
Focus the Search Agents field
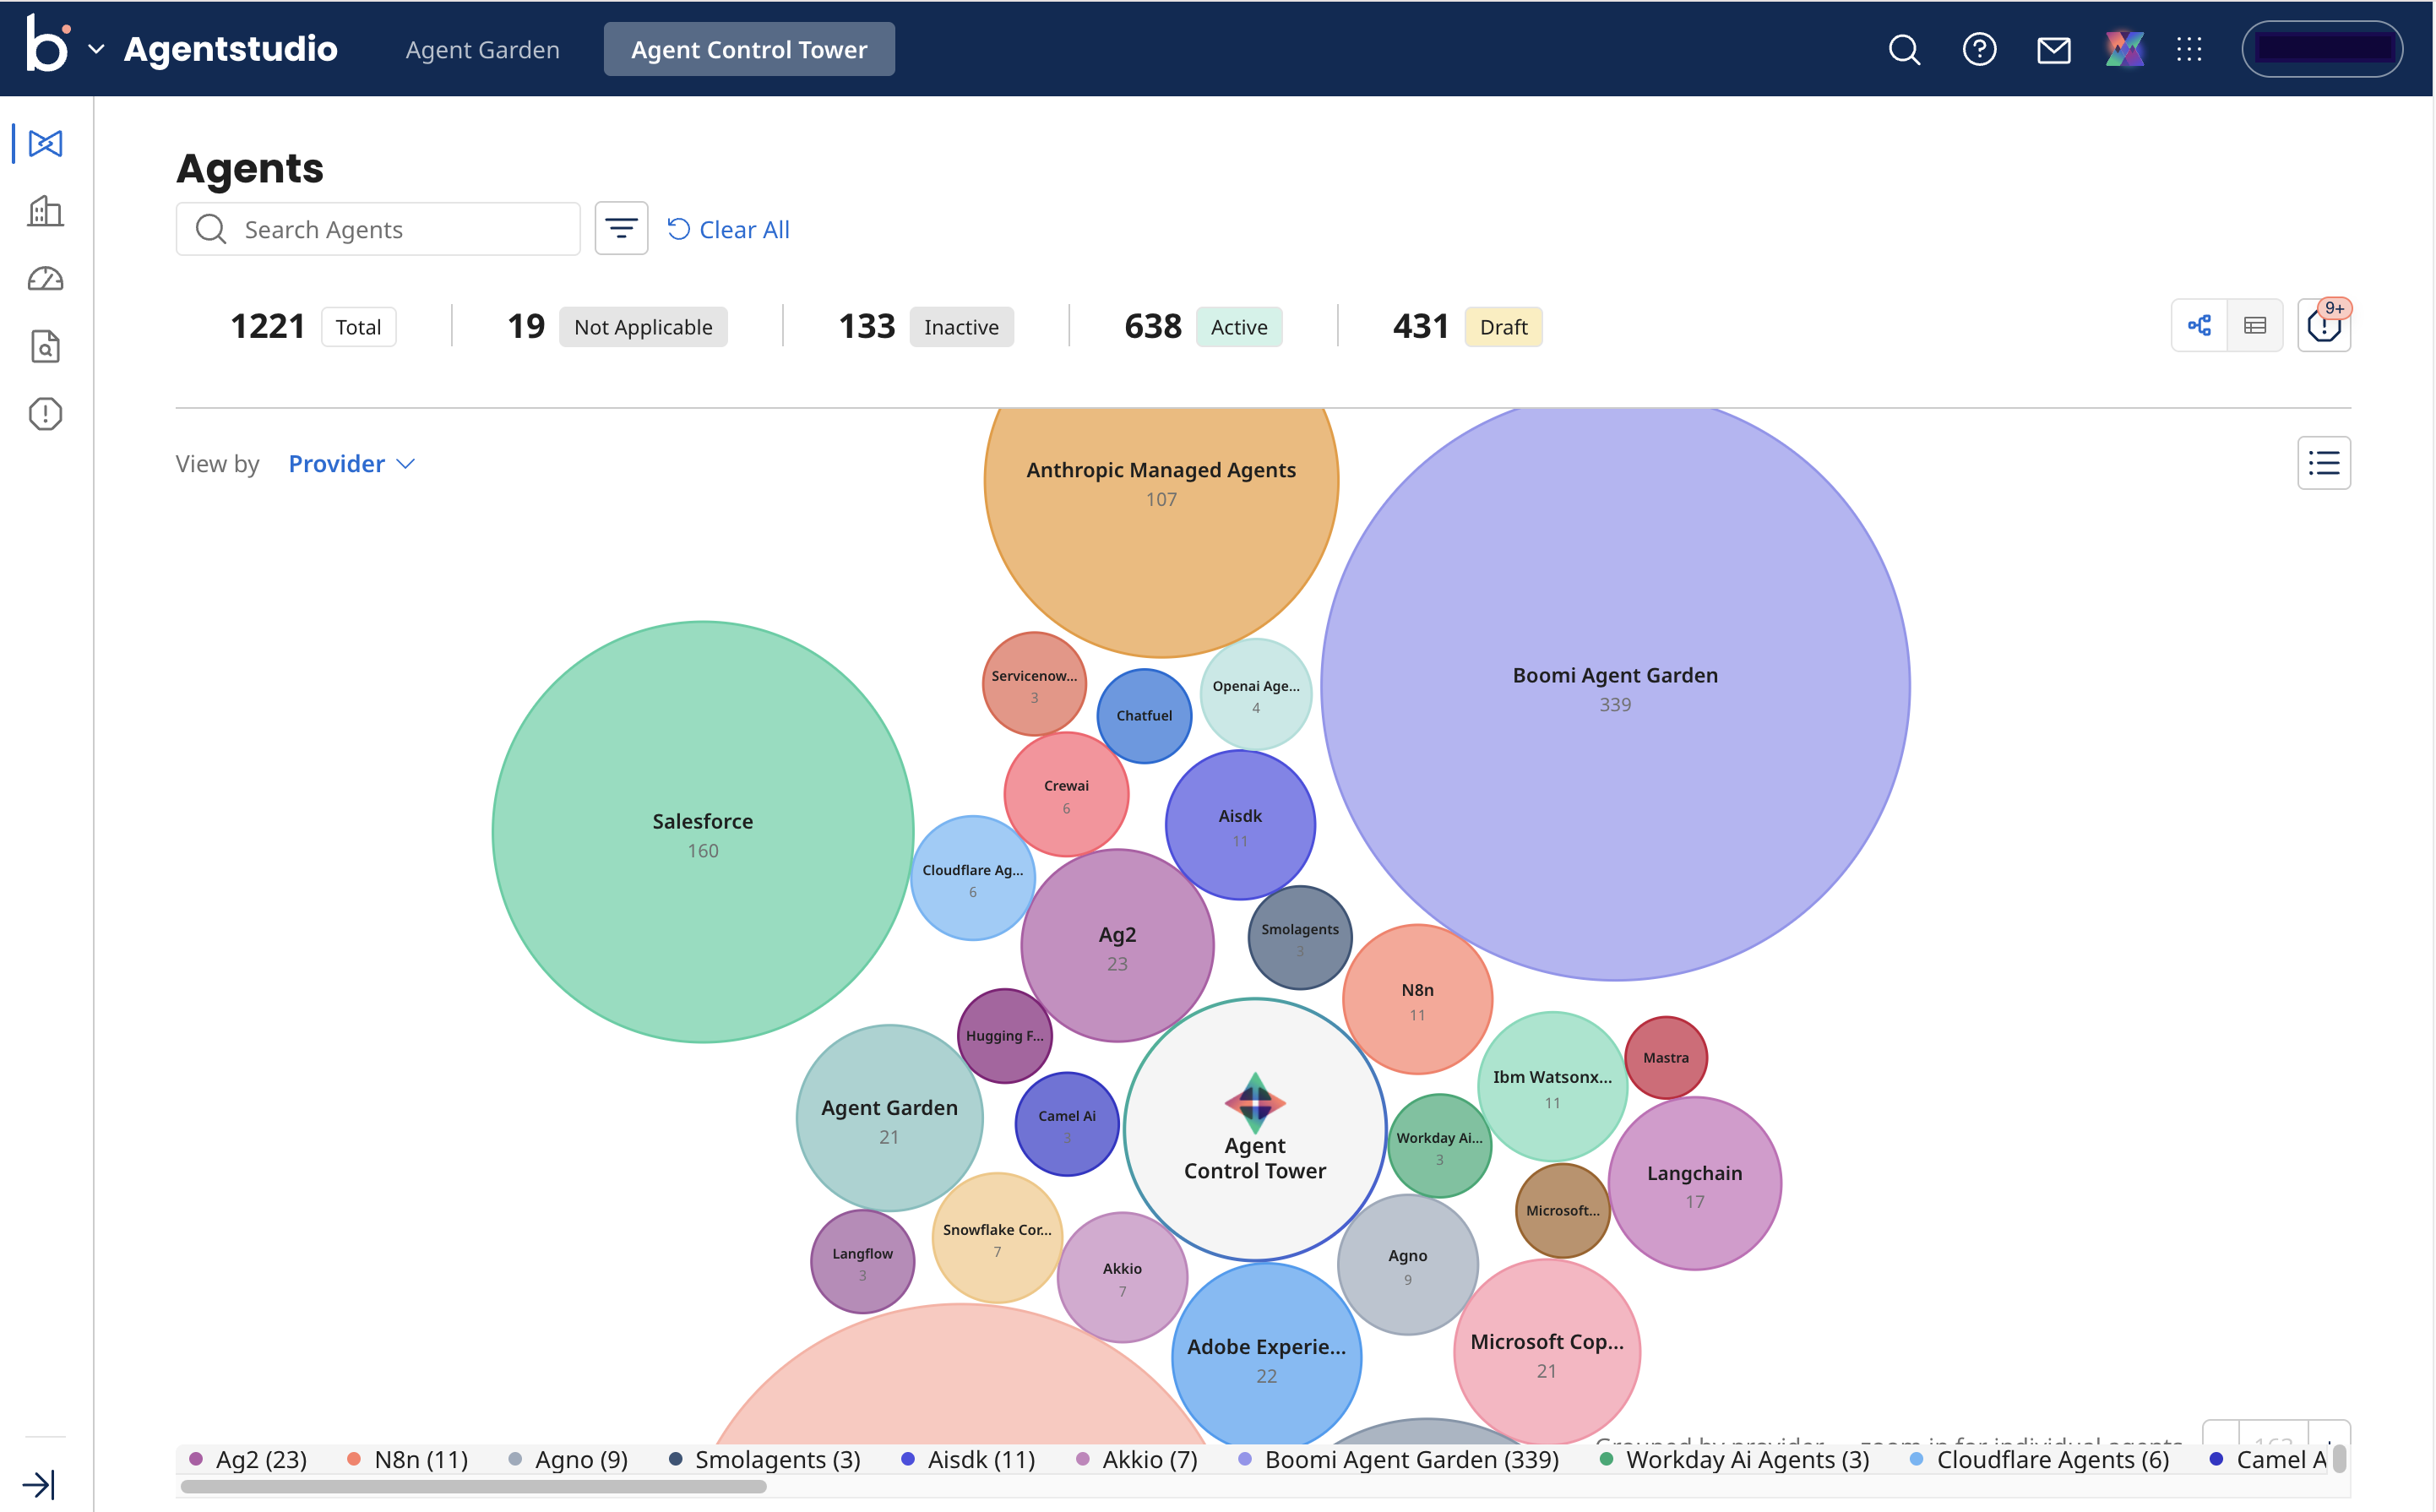[x=378, y=229]
